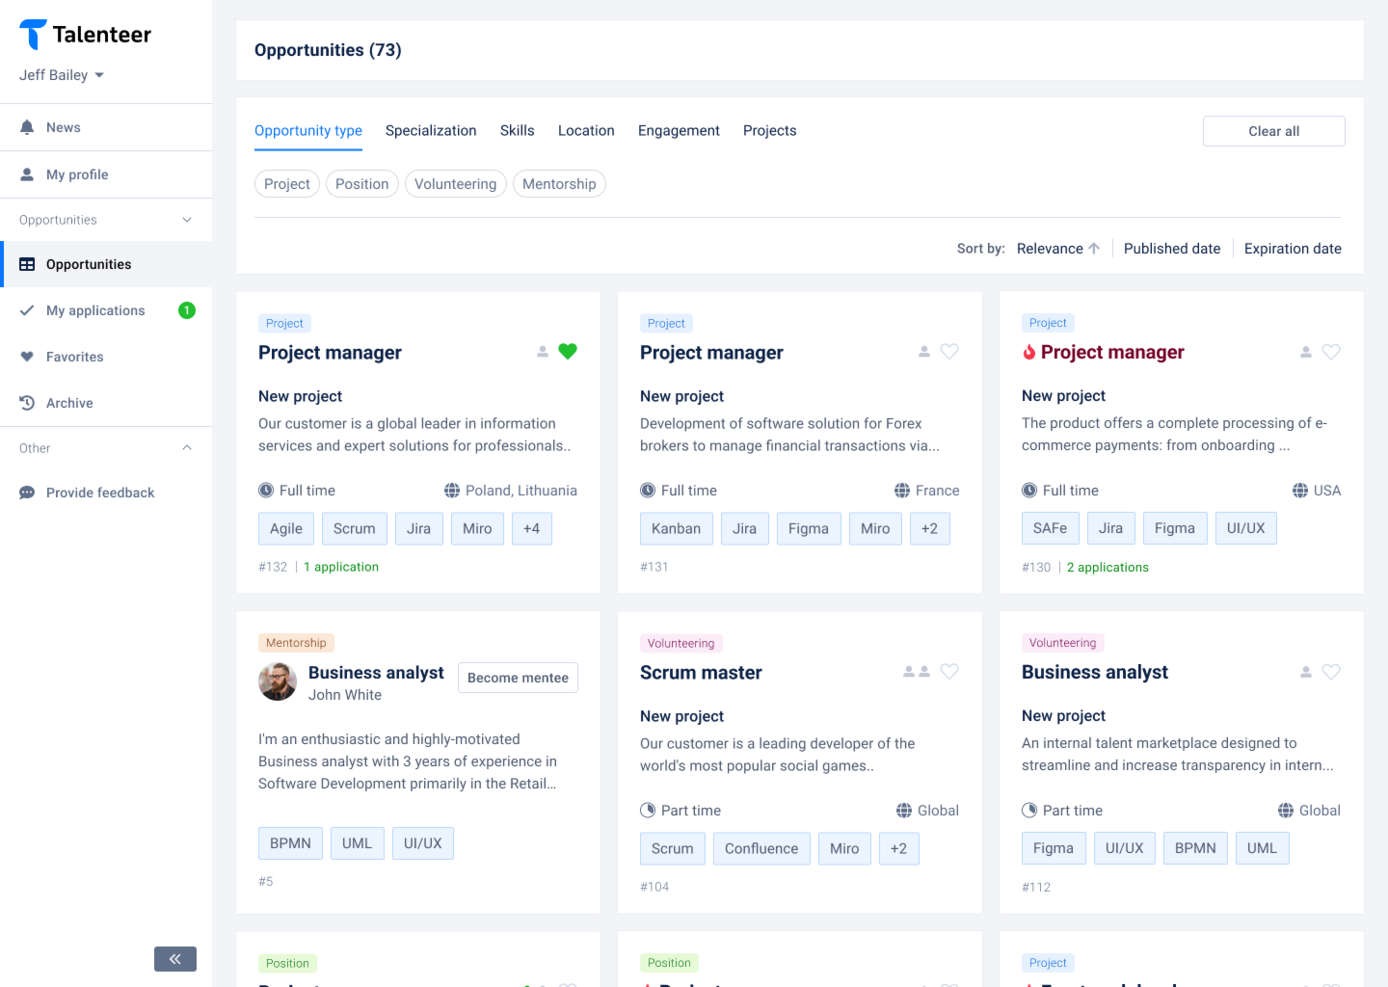This screenshot has width=1388, height=987.
Task: Expand the +2 skills on Scrum master card
Action: click(899, 849)
